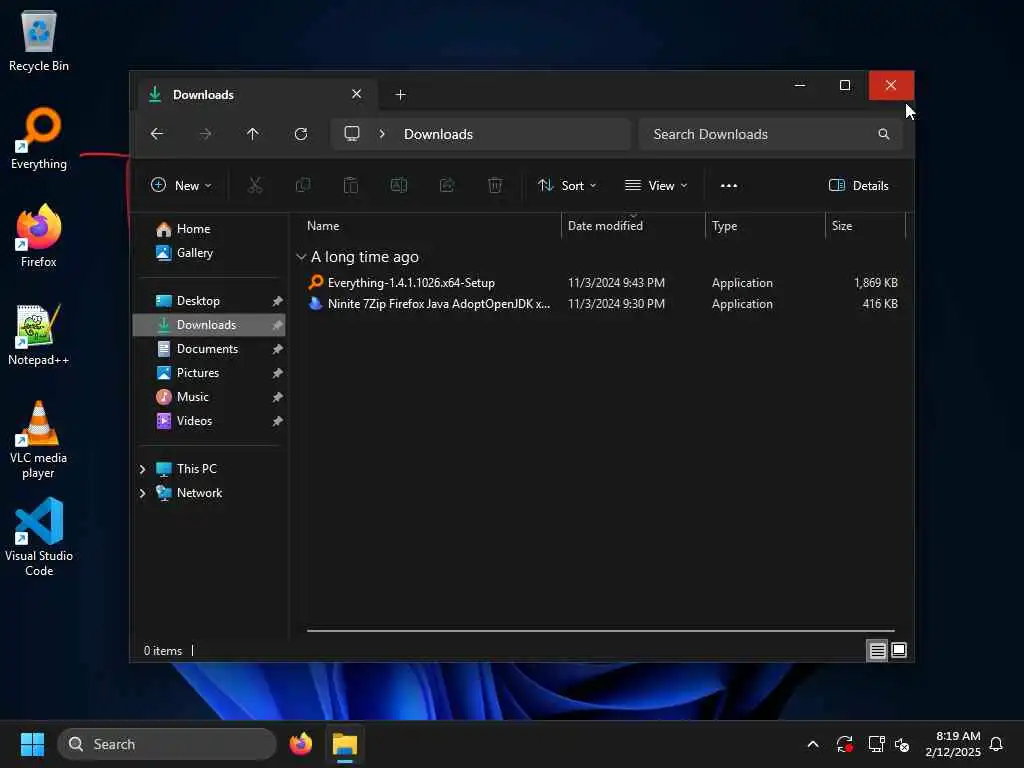1024x768 pixels.
Task: Show hidden system tray icons
Action: 813,744
